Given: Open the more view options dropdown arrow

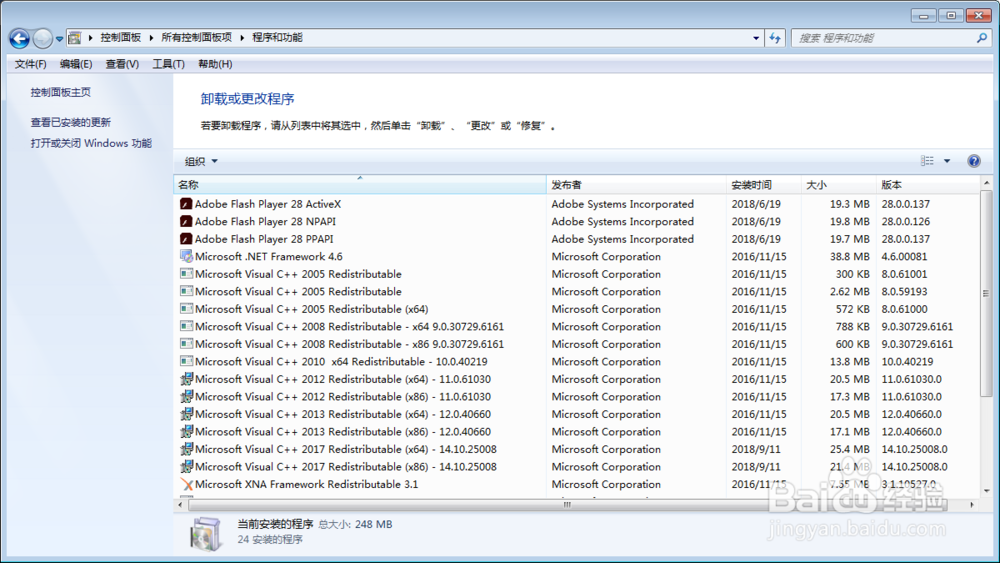Looking at the screenshot, I should pos(947,161).
